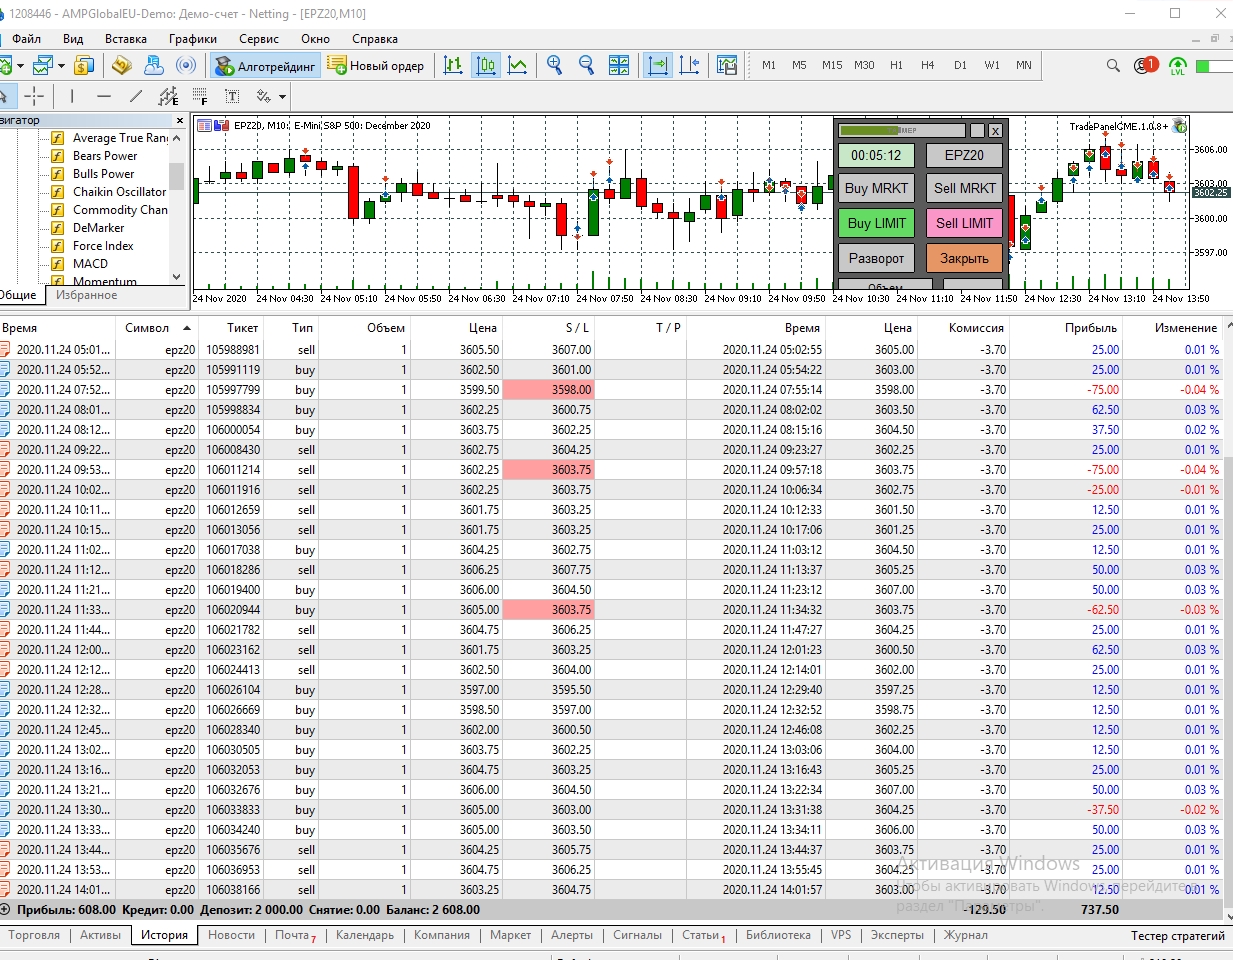Switch to navigator Избранное tab
Viewport: 1233px width, 960px height.
click(86, 295)
